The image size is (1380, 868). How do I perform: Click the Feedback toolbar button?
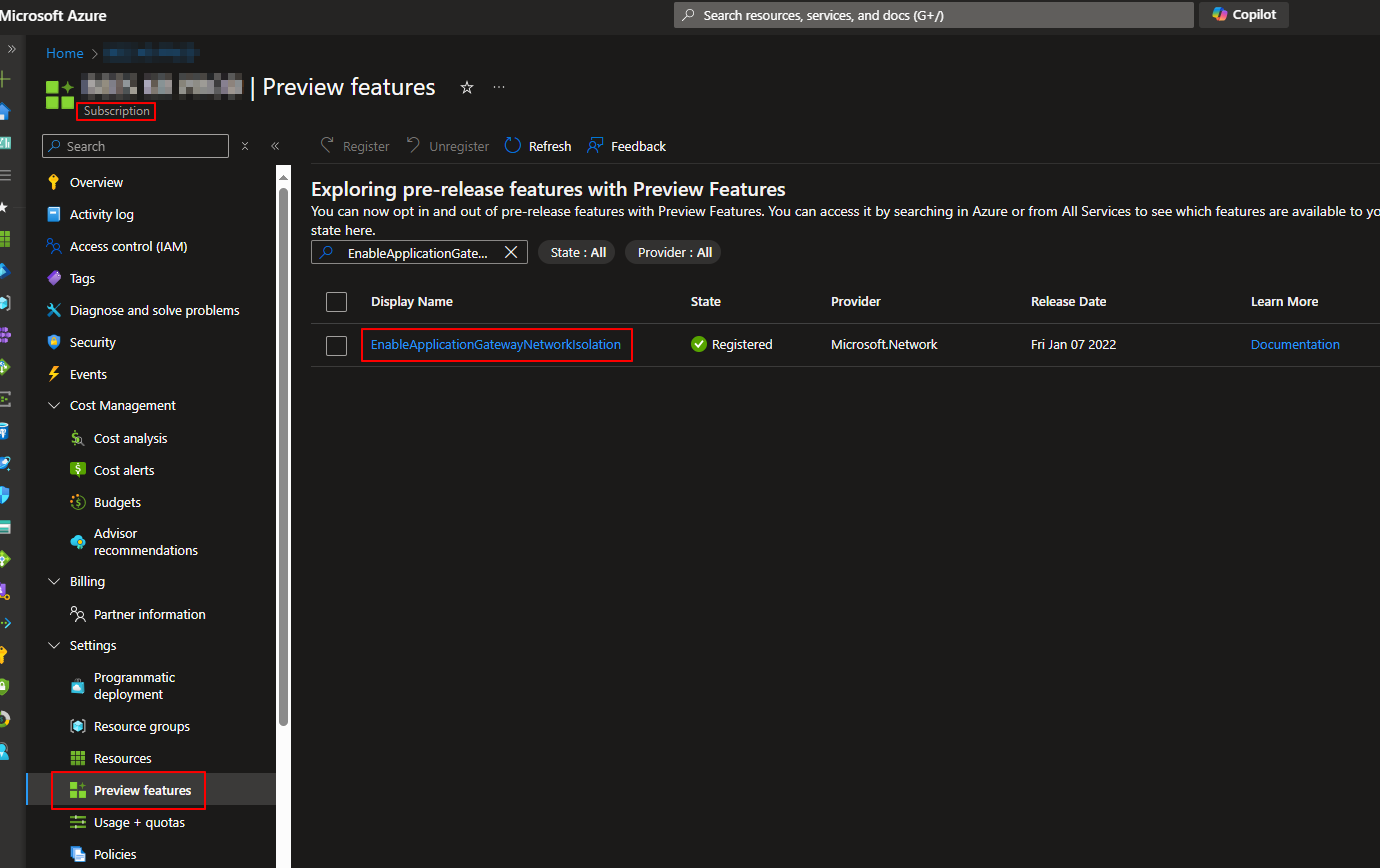point(626,146)
